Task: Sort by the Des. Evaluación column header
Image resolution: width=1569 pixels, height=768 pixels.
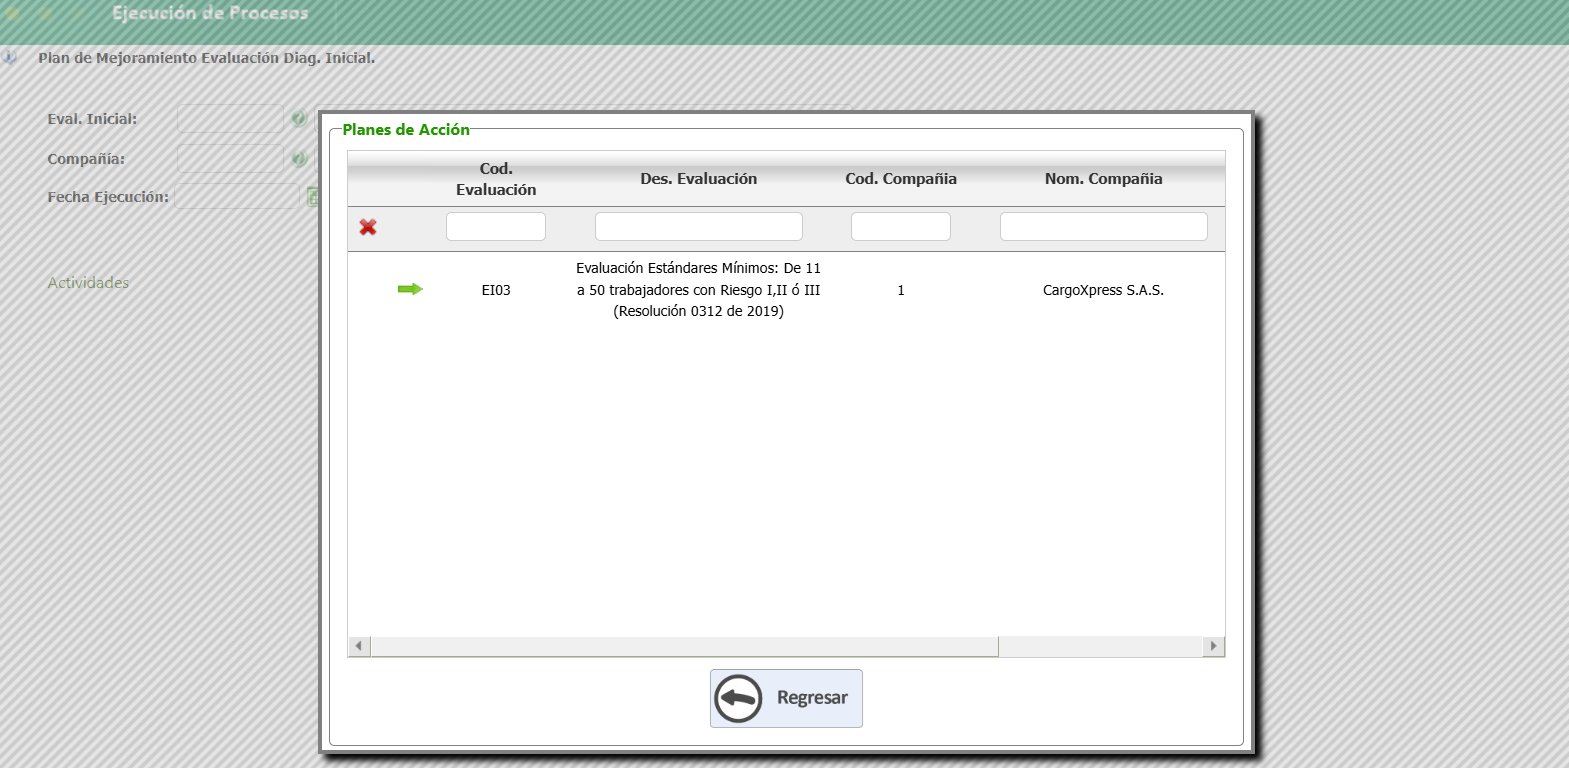Action: (699, 179)
